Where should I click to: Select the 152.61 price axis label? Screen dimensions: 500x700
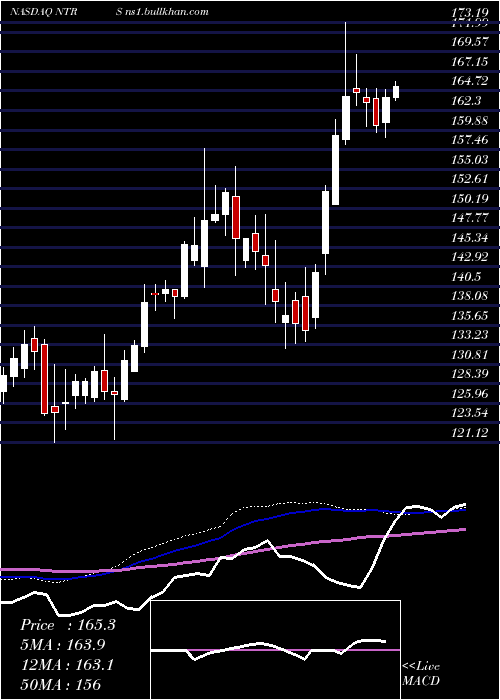pos(471,179)
